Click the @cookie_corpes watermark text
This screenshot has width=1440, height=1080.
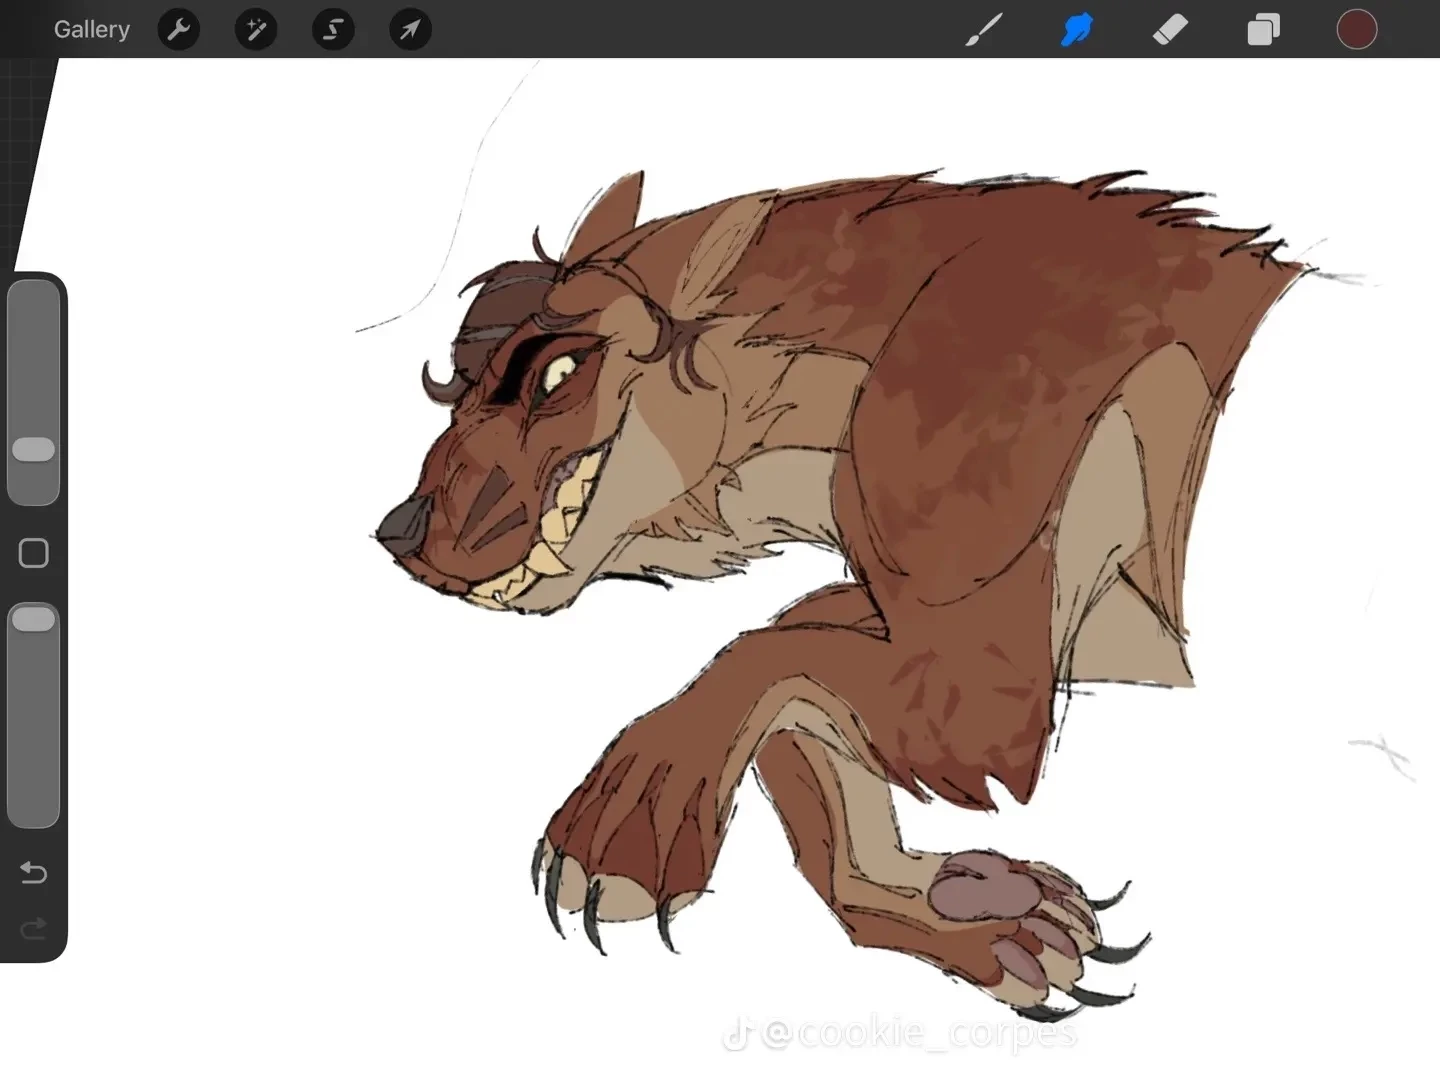point(920,1032)
